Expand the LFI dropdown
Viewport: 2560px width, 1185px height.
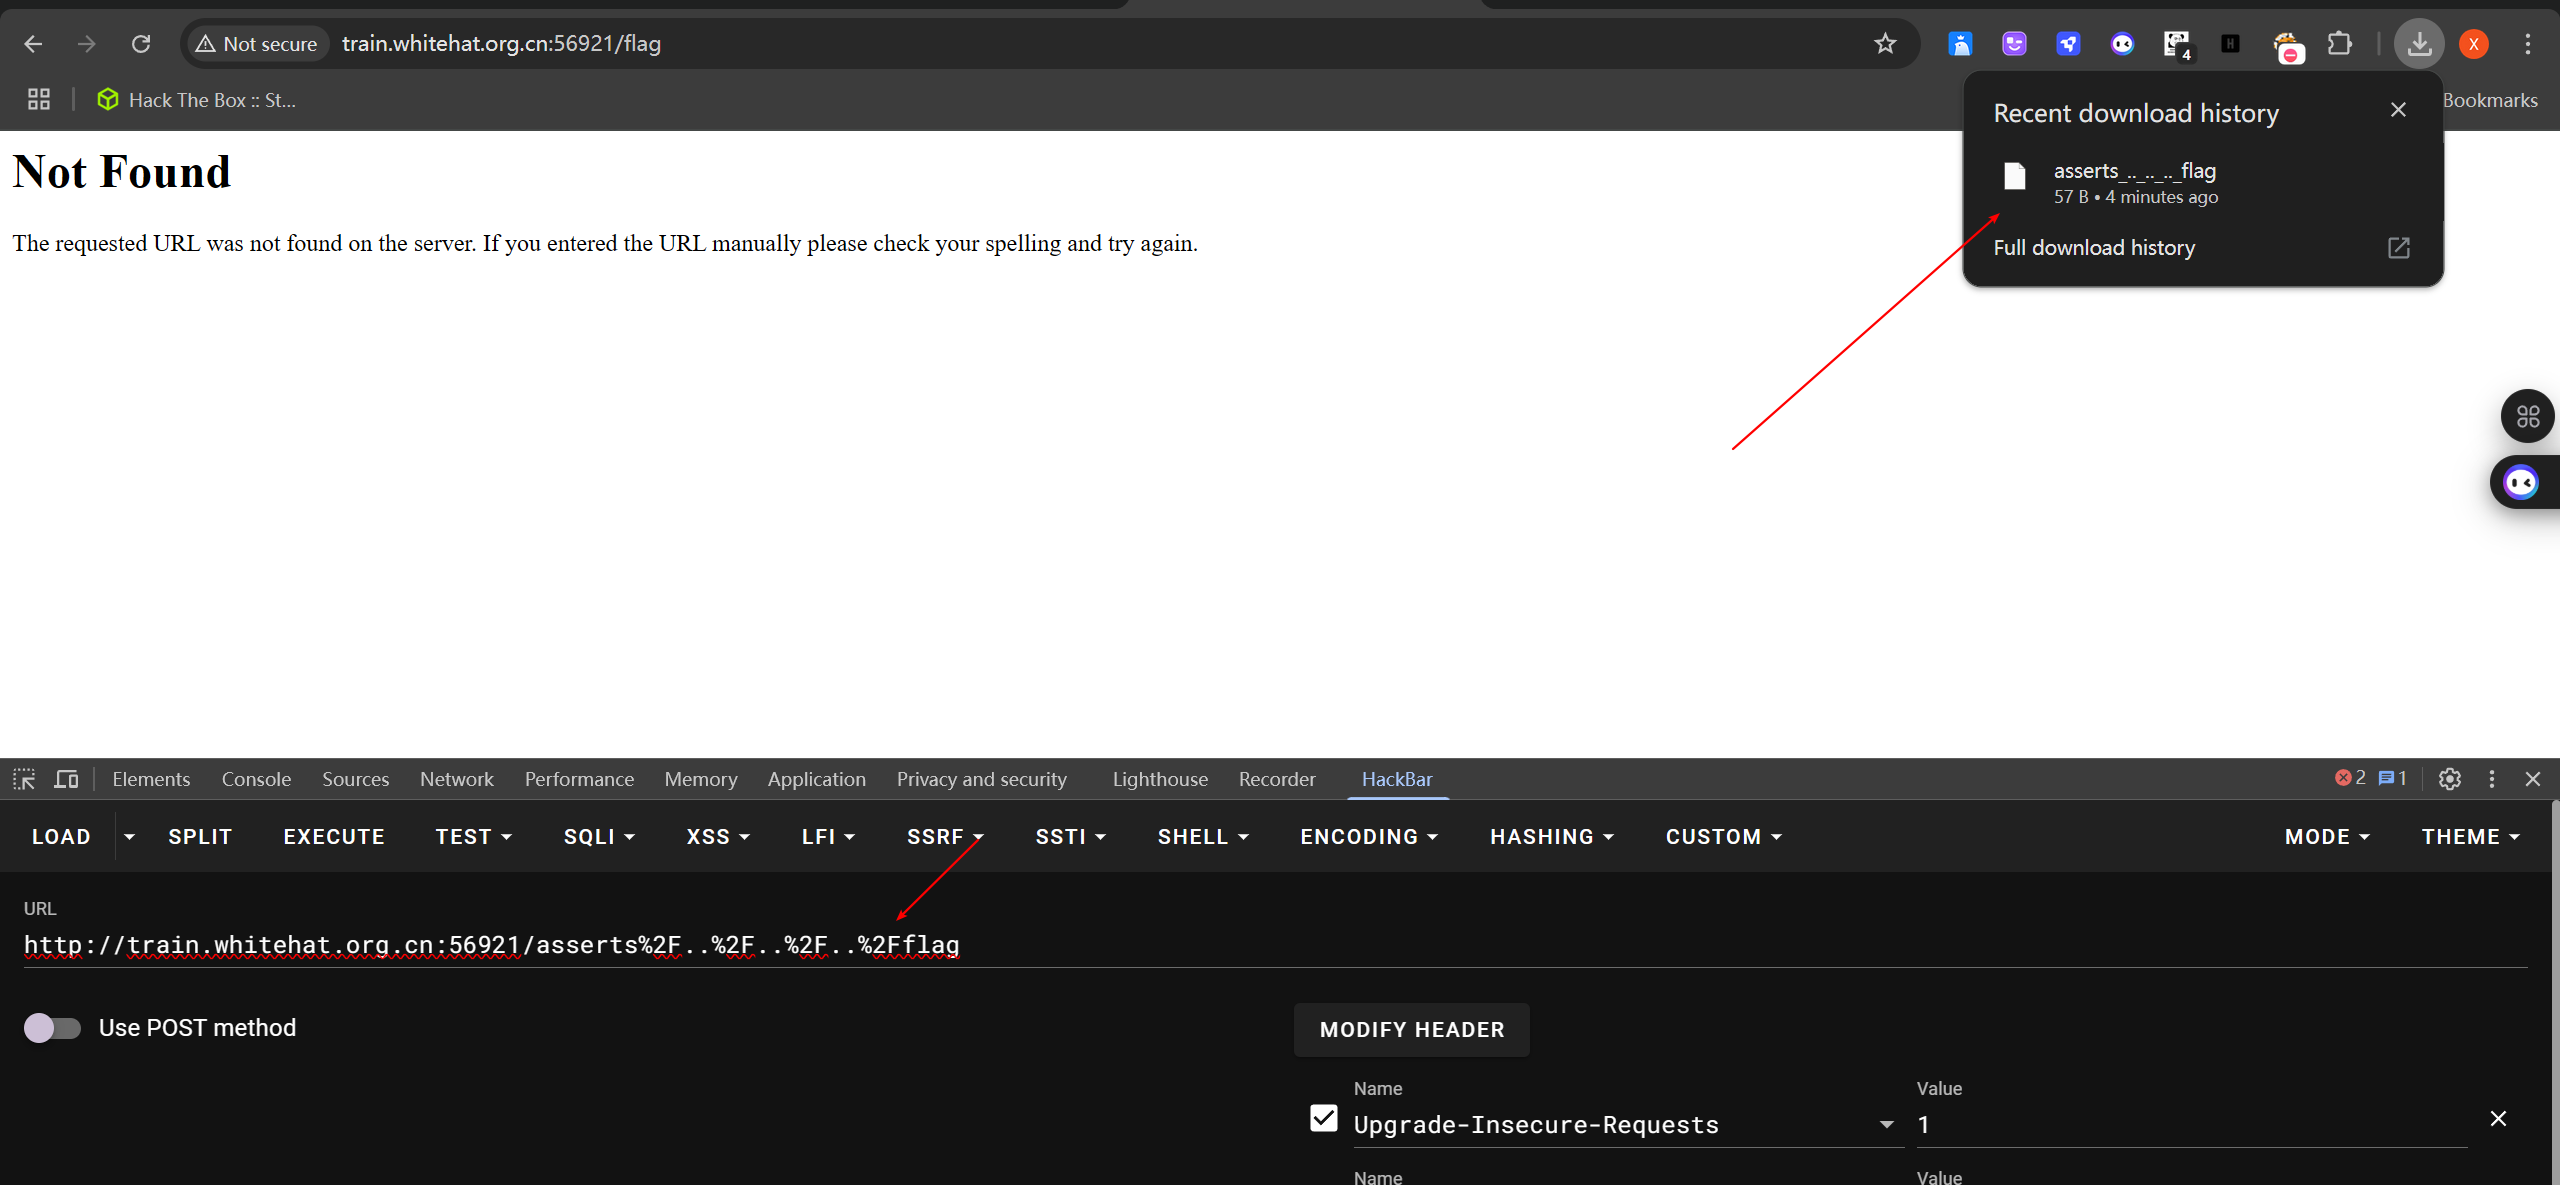pyautogui.click(x=828, y=837)
